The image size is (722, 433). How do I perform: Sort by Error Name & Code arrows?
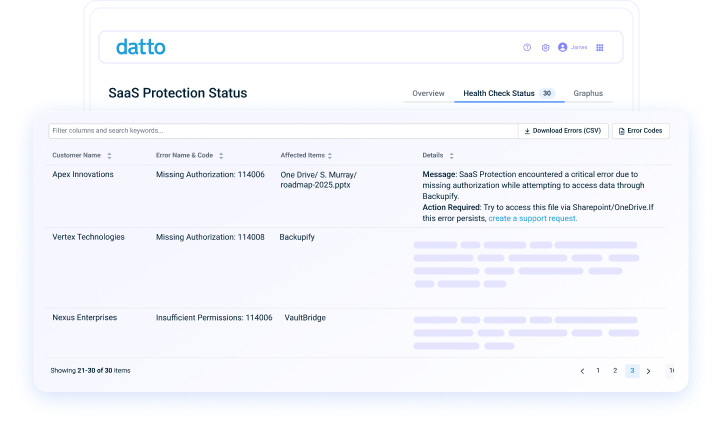click(x=221, y=156)
